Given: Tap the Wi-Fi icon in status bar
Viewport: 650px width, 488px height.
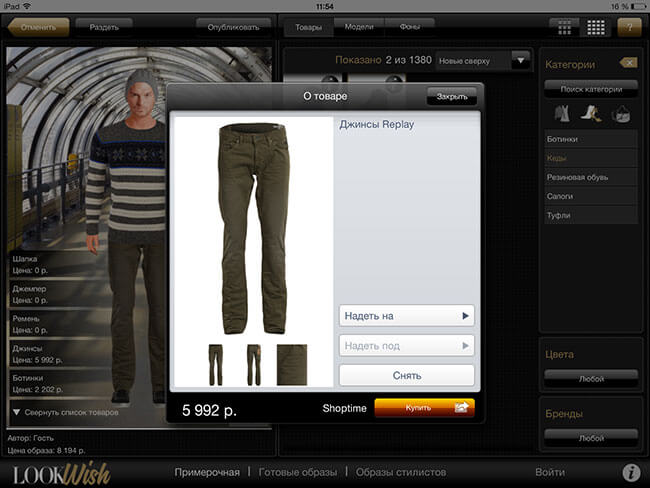Looking at the screenshot, I should 27,6.
